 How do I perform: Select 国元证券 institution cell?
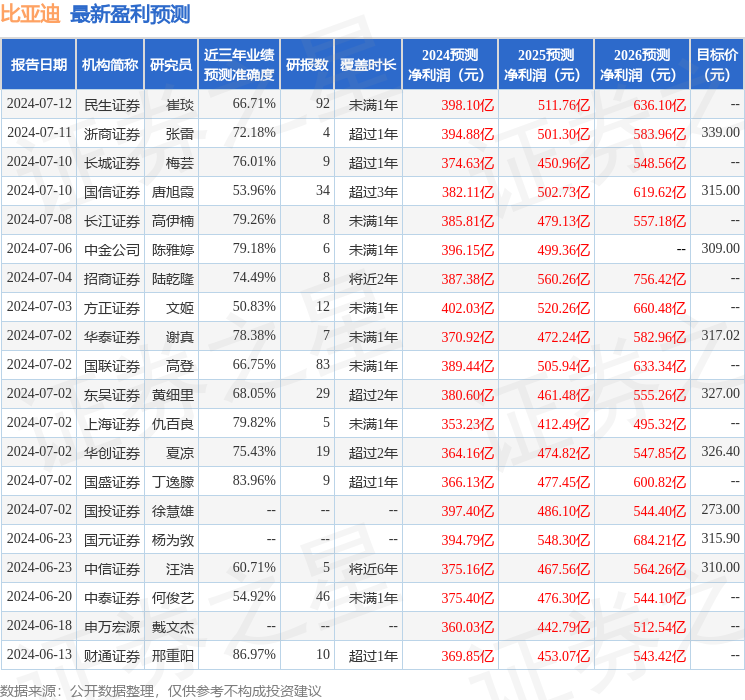point(112,540)
